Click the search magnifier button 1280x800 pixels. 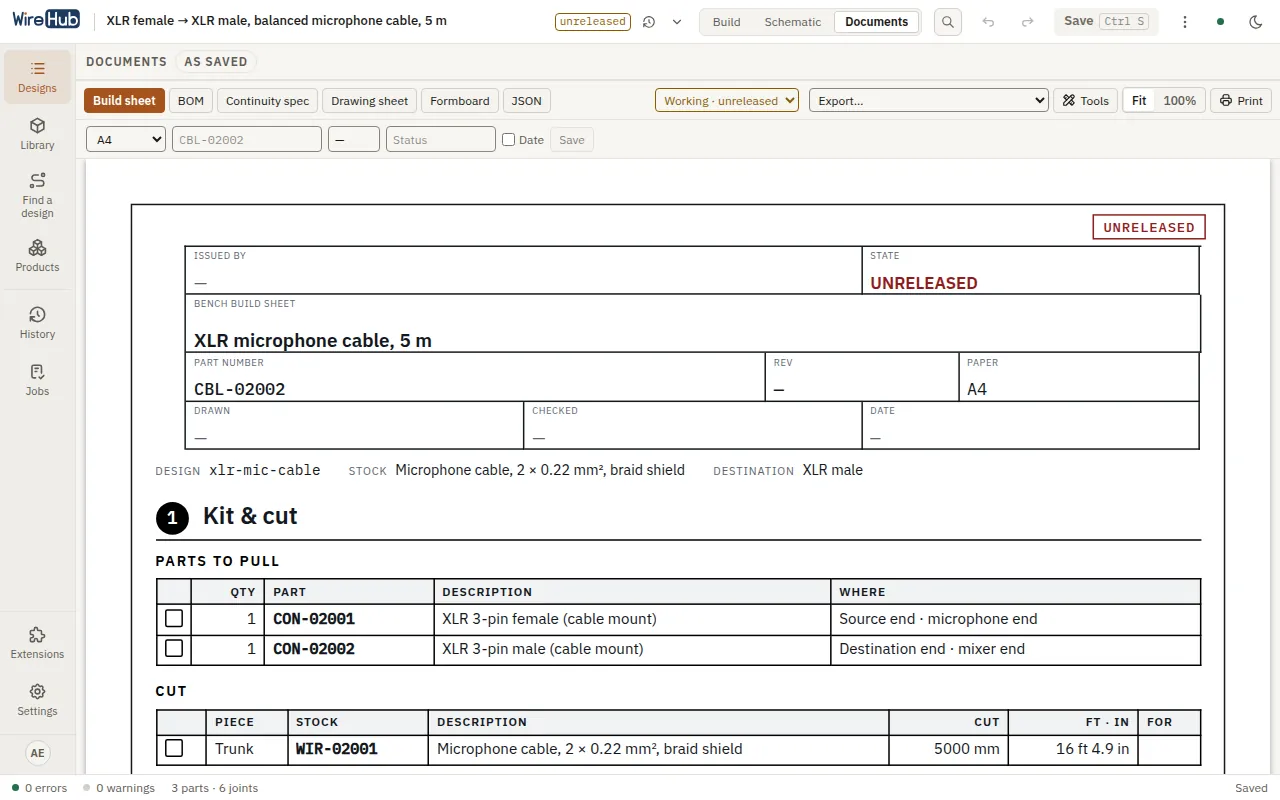click(947, 22)
